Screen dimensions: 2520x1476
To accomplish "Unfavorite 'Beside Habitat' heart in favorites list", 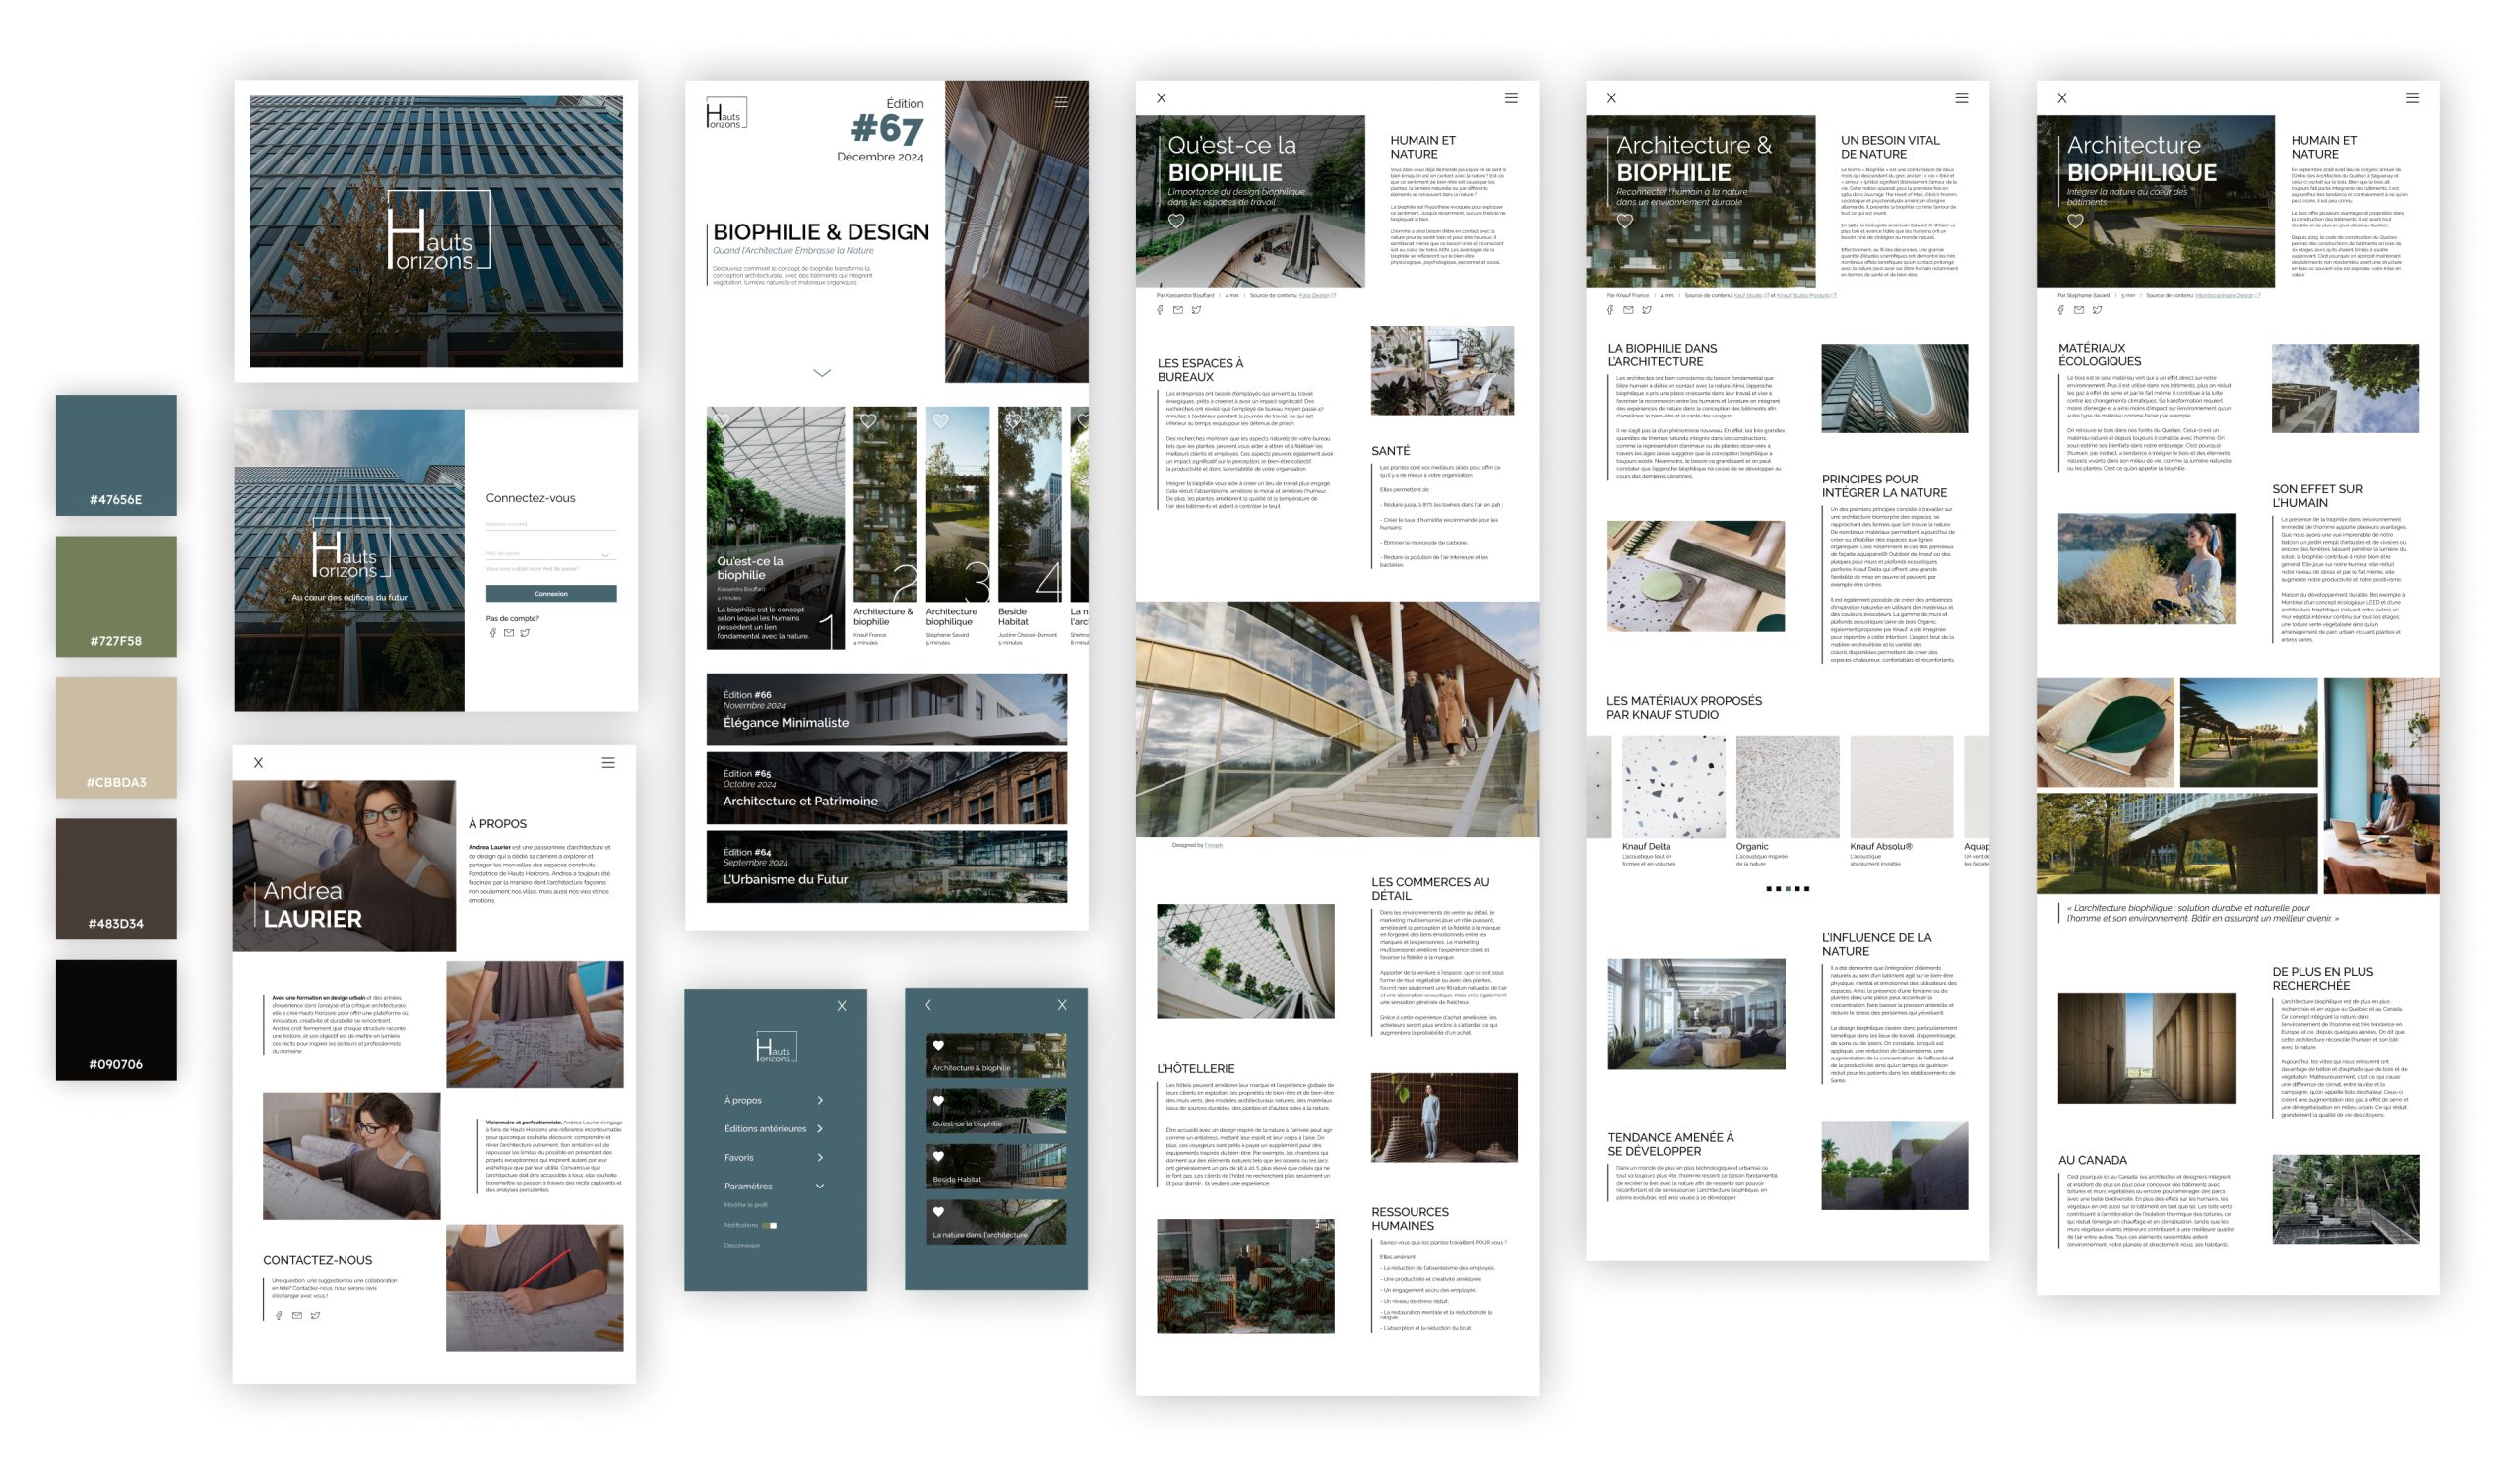I will (x=938, y=1157).
